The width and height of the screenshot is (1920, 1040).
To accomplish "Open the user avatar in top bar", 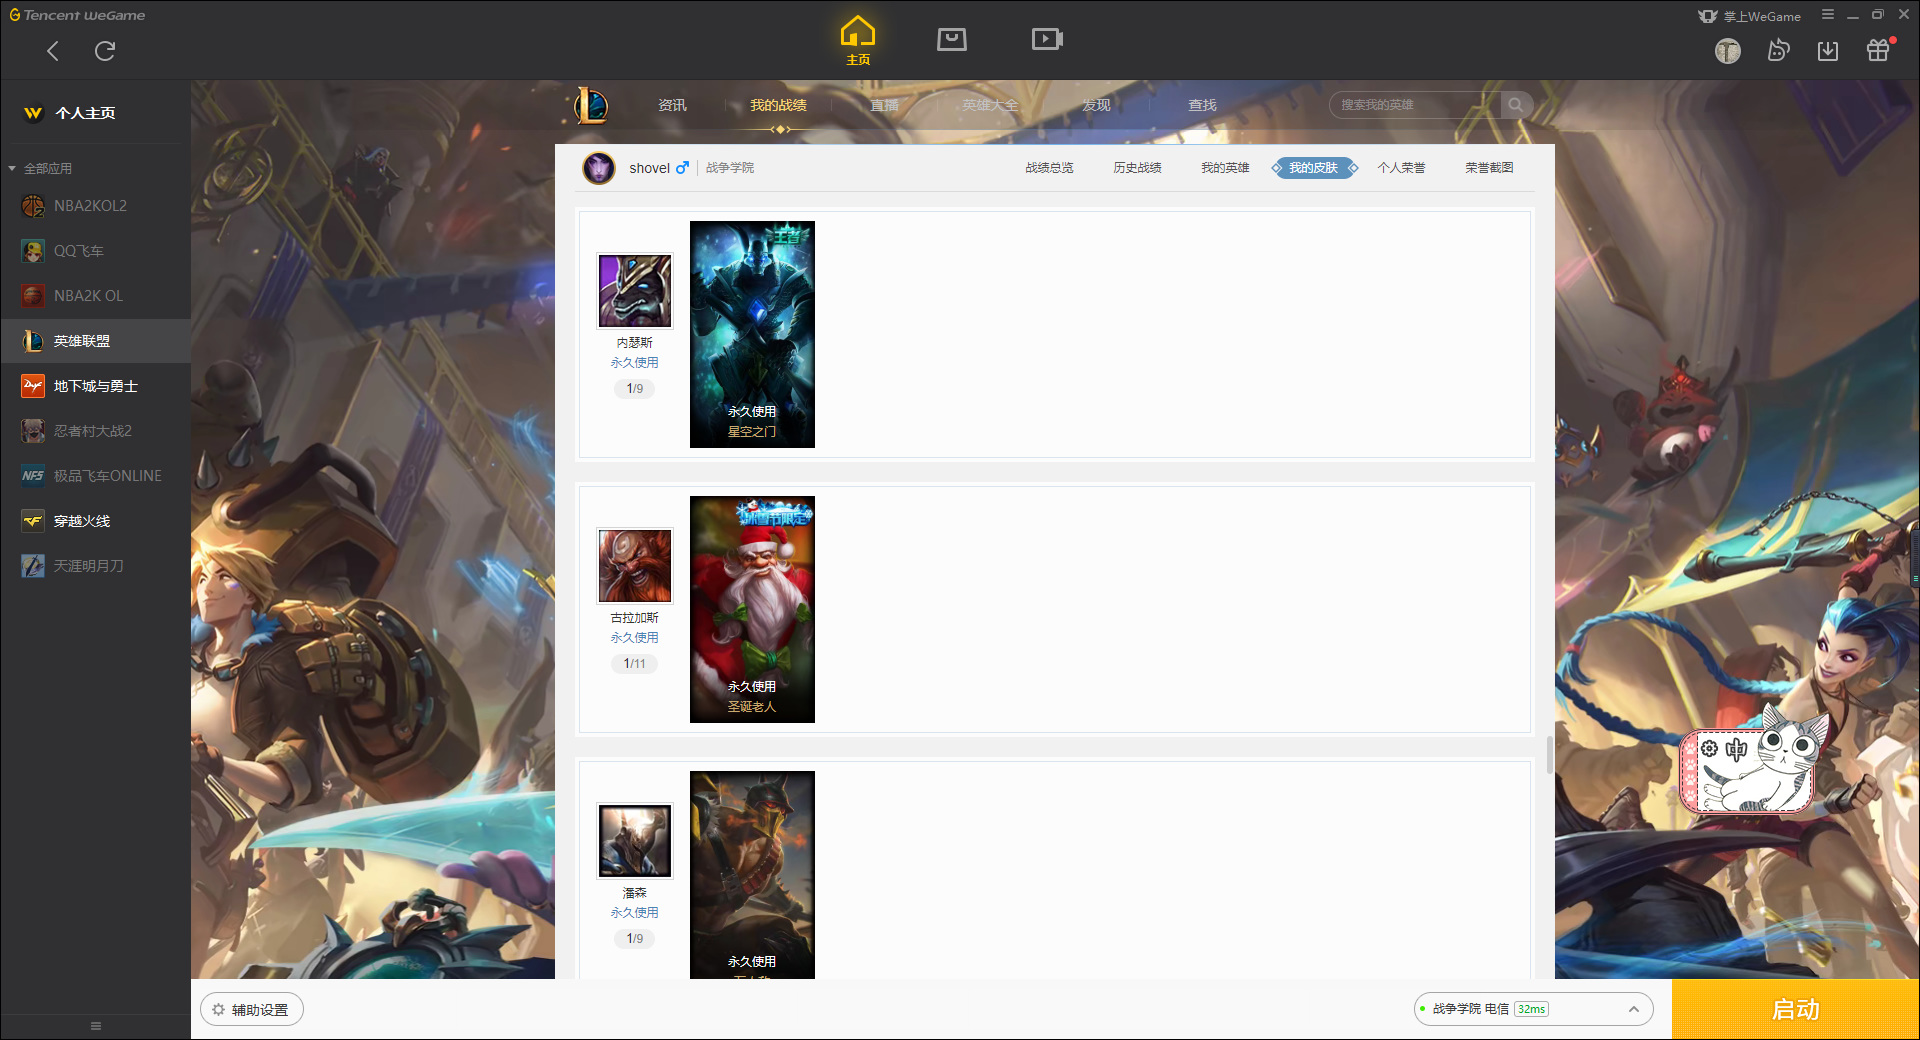I will (x=1728, y=51).
